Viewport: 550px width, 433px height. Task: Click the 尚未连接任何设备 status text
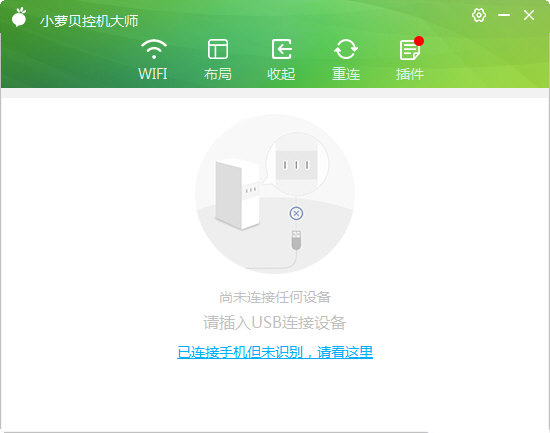click(x=275, y=297)
